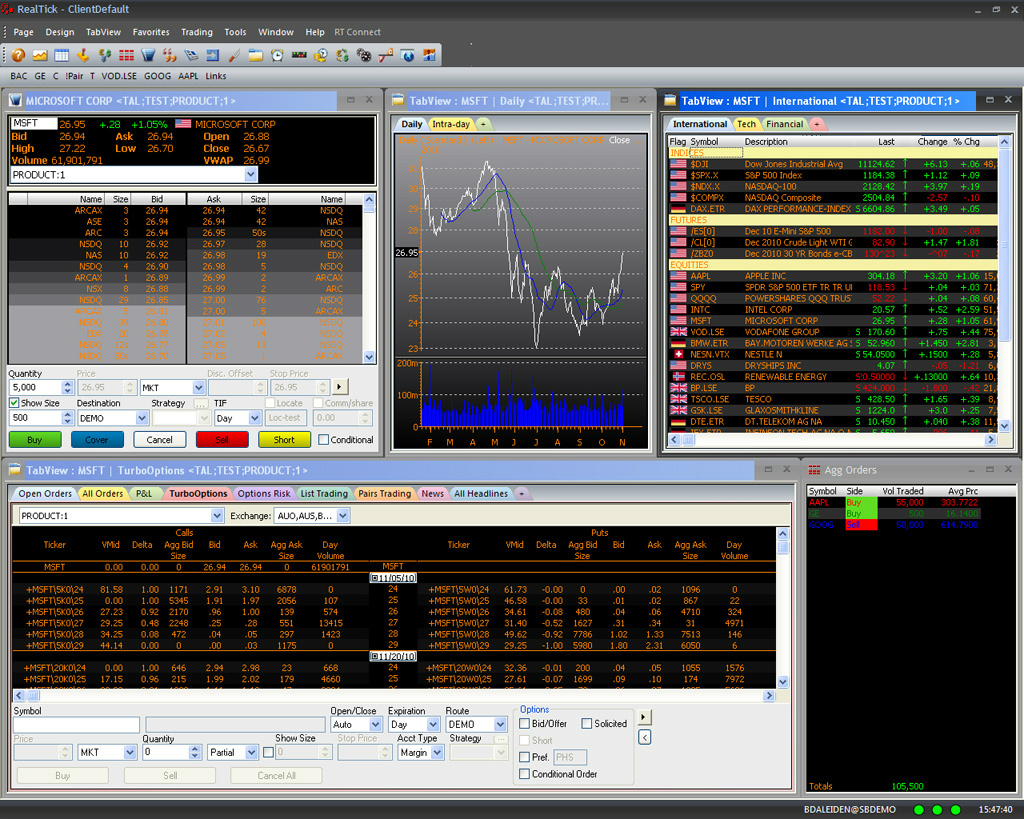Screen dimensions: 1024x819
Task: Open the TabView menu
Action: coord(103,32)
